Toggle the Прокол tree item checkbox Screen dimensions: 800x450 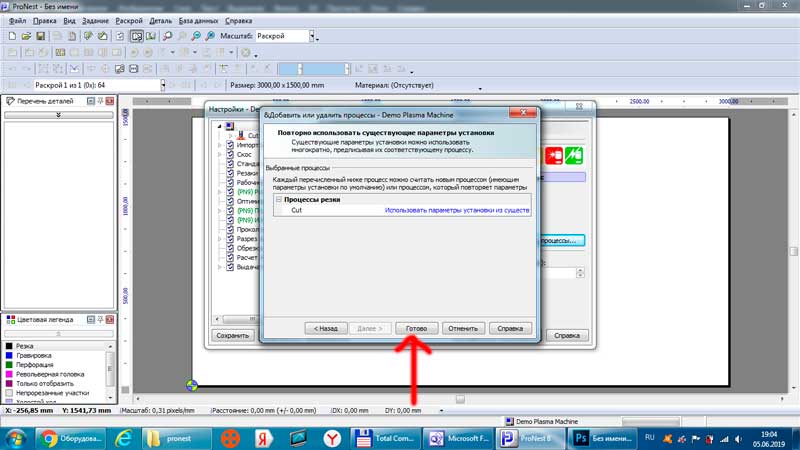pos(230,229)
